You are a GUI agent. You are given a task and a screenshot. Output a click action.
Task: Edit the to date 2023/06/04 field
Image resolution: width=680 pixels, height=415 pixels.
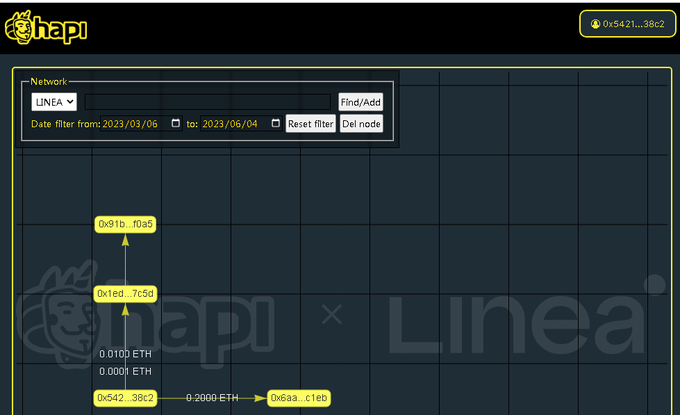pyautogui.click(x=241, y=124)
